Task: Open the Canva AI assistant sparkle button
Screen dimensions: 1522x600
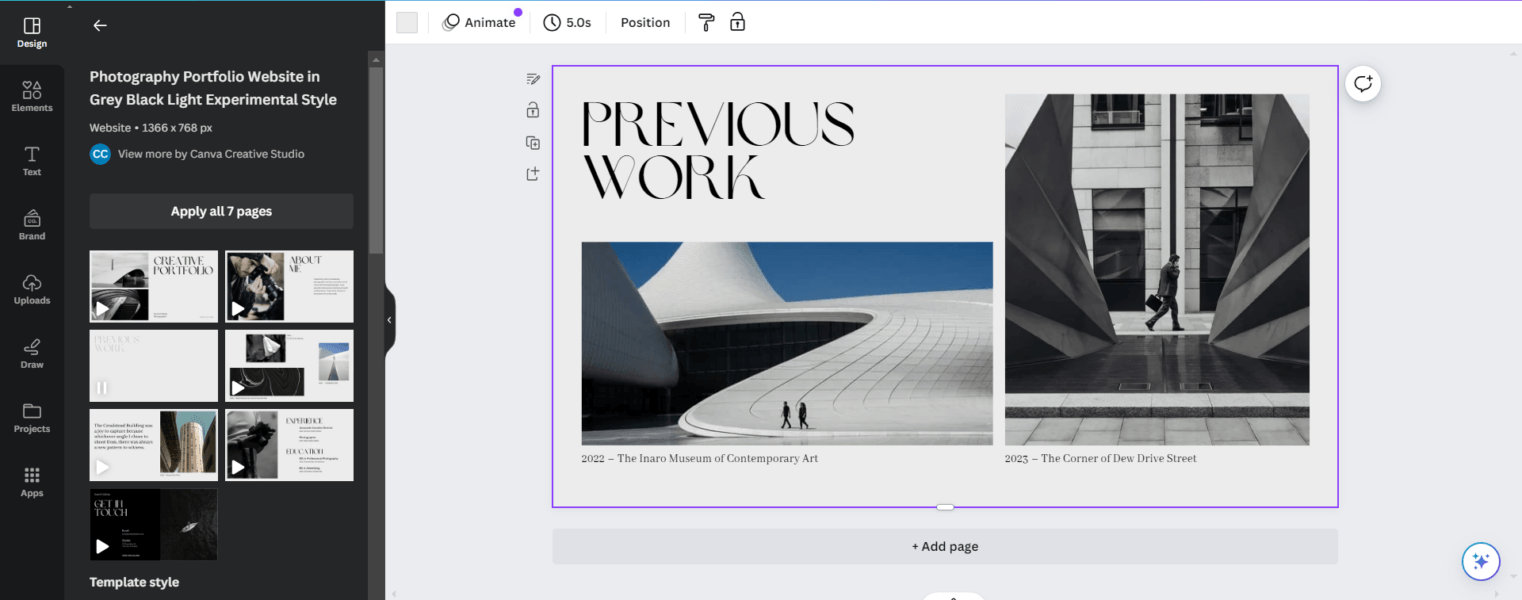Action: click(x=1481, y=561)
